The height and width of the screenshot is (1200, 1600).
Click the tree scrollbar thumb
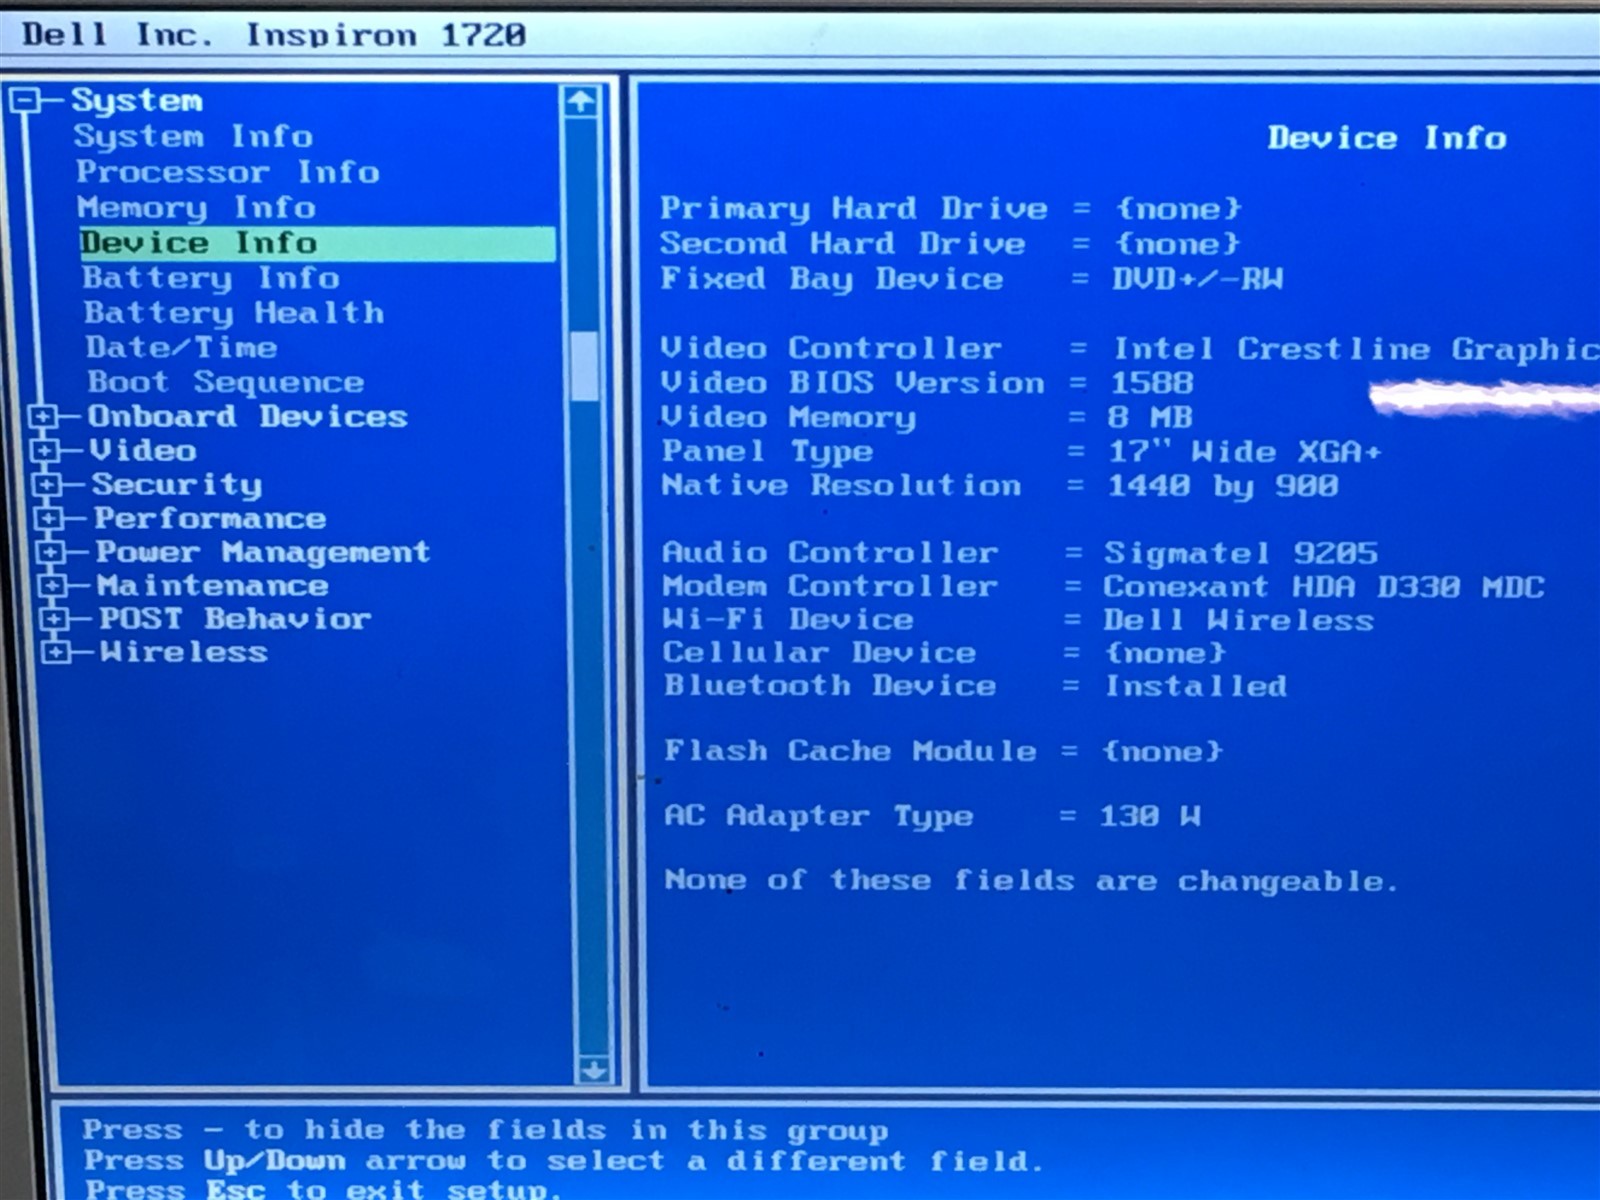pos(585,367)
